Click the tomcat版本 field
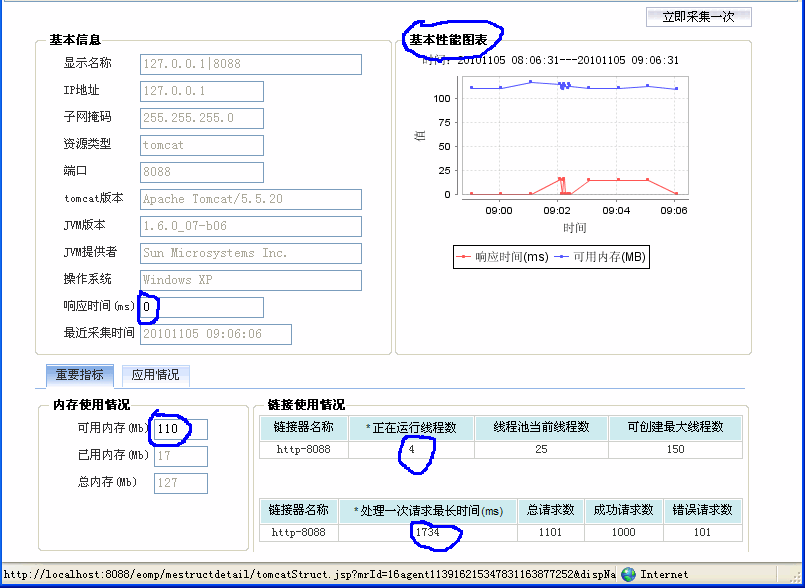Viewport: 805px width, 588px height. pos(251,199)
